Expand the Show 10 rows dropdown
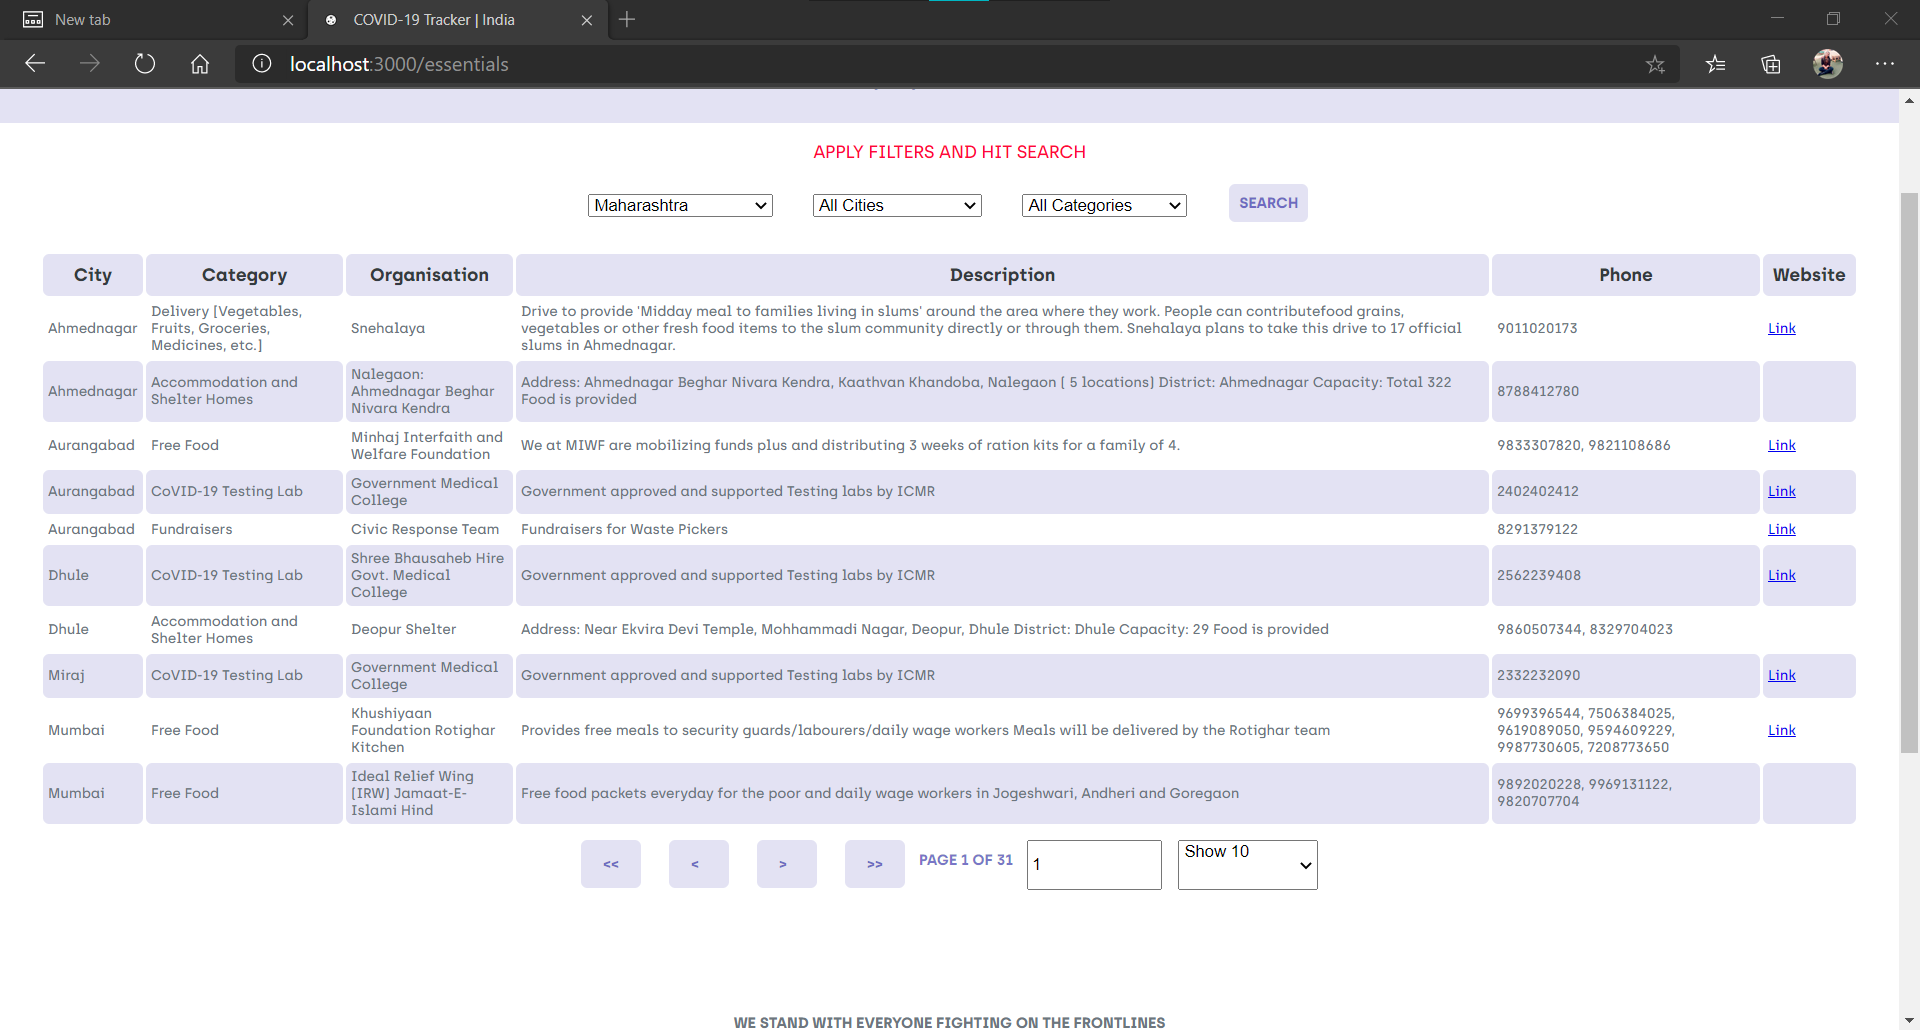1920x1030 pixels. (1248, 865)
